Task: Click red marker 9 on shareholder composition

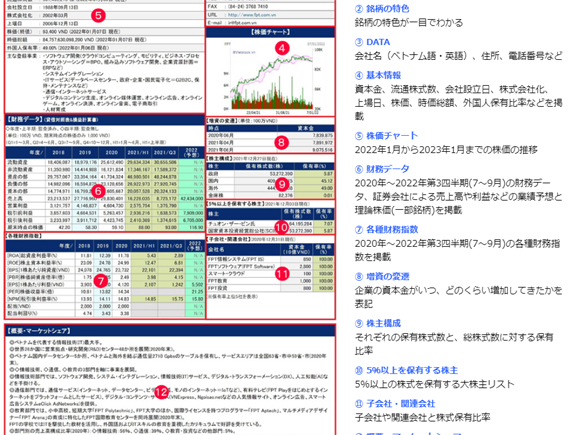Action: point(282,184)
